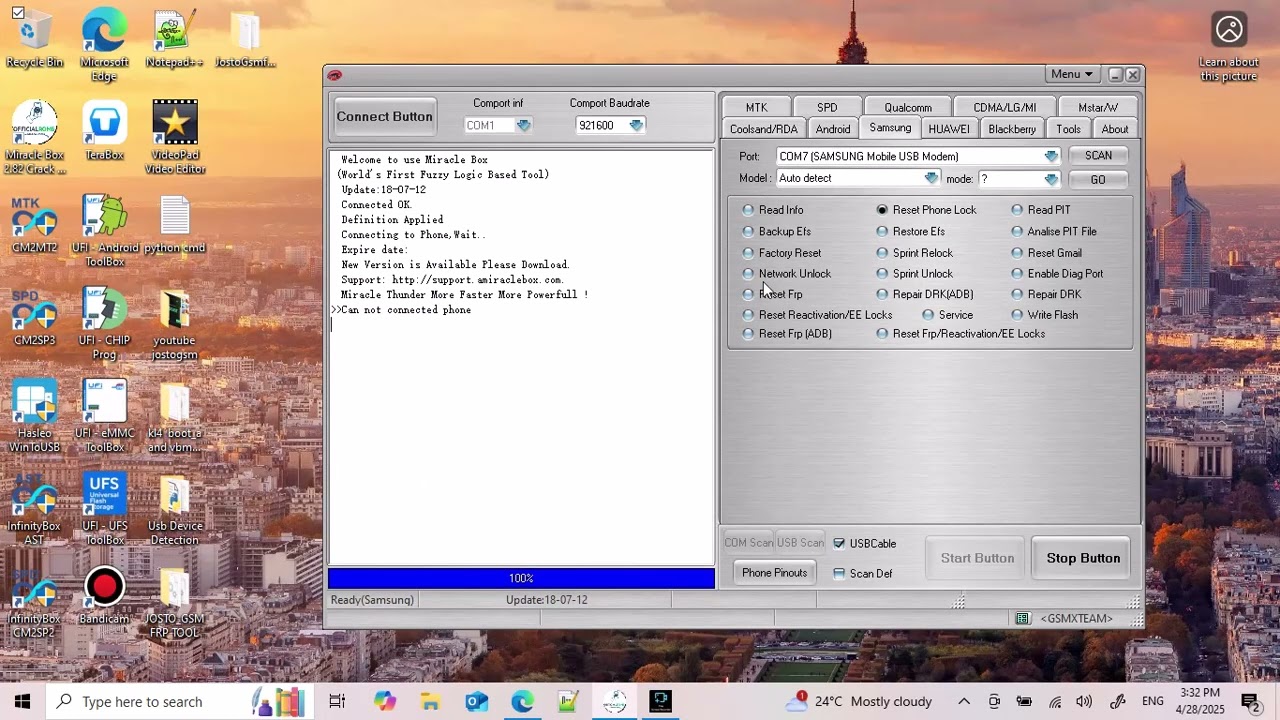Image resolution: width=1280 pixels, height=720 pixels.
Task: Choose the Reset Frp (ADB) option
Action: [786, 334]
